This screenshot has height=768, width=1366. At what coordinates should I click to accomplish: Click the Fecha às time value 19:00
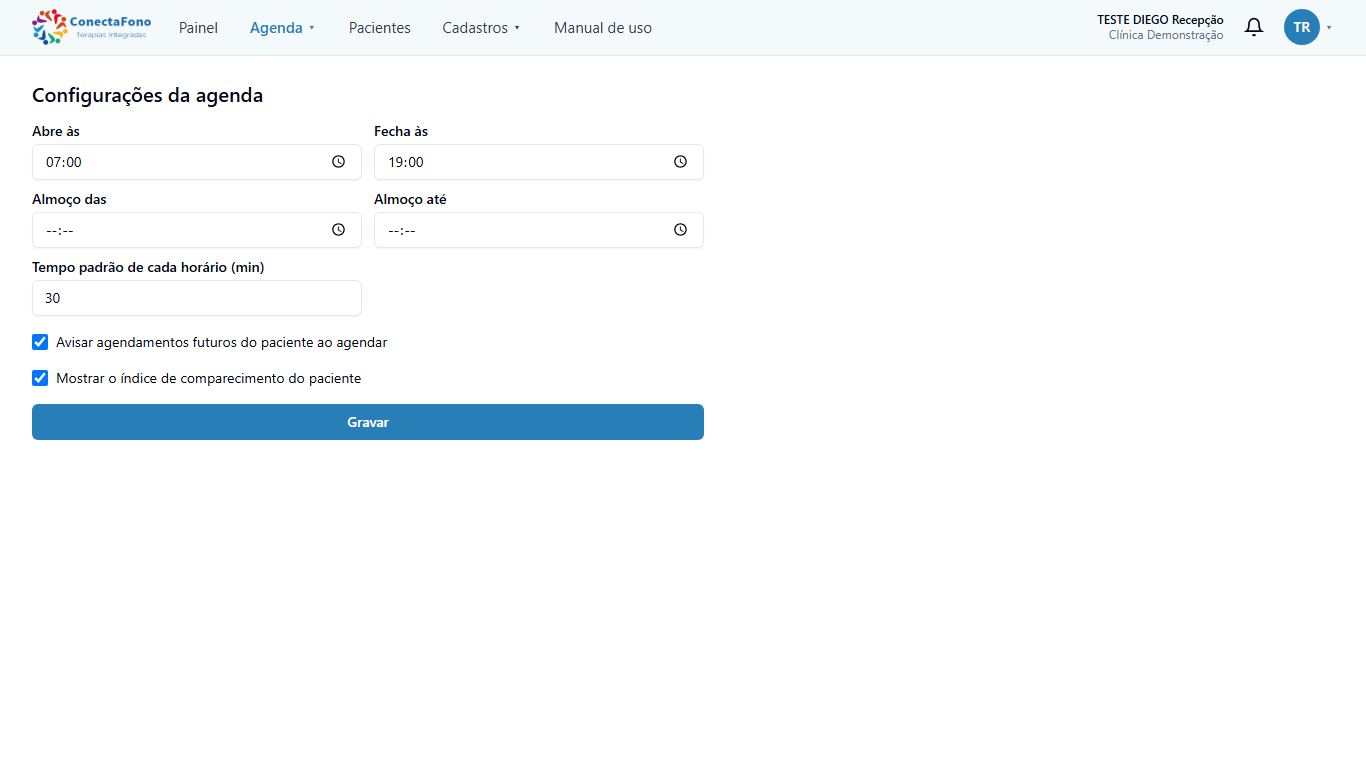tap(406, 162)
